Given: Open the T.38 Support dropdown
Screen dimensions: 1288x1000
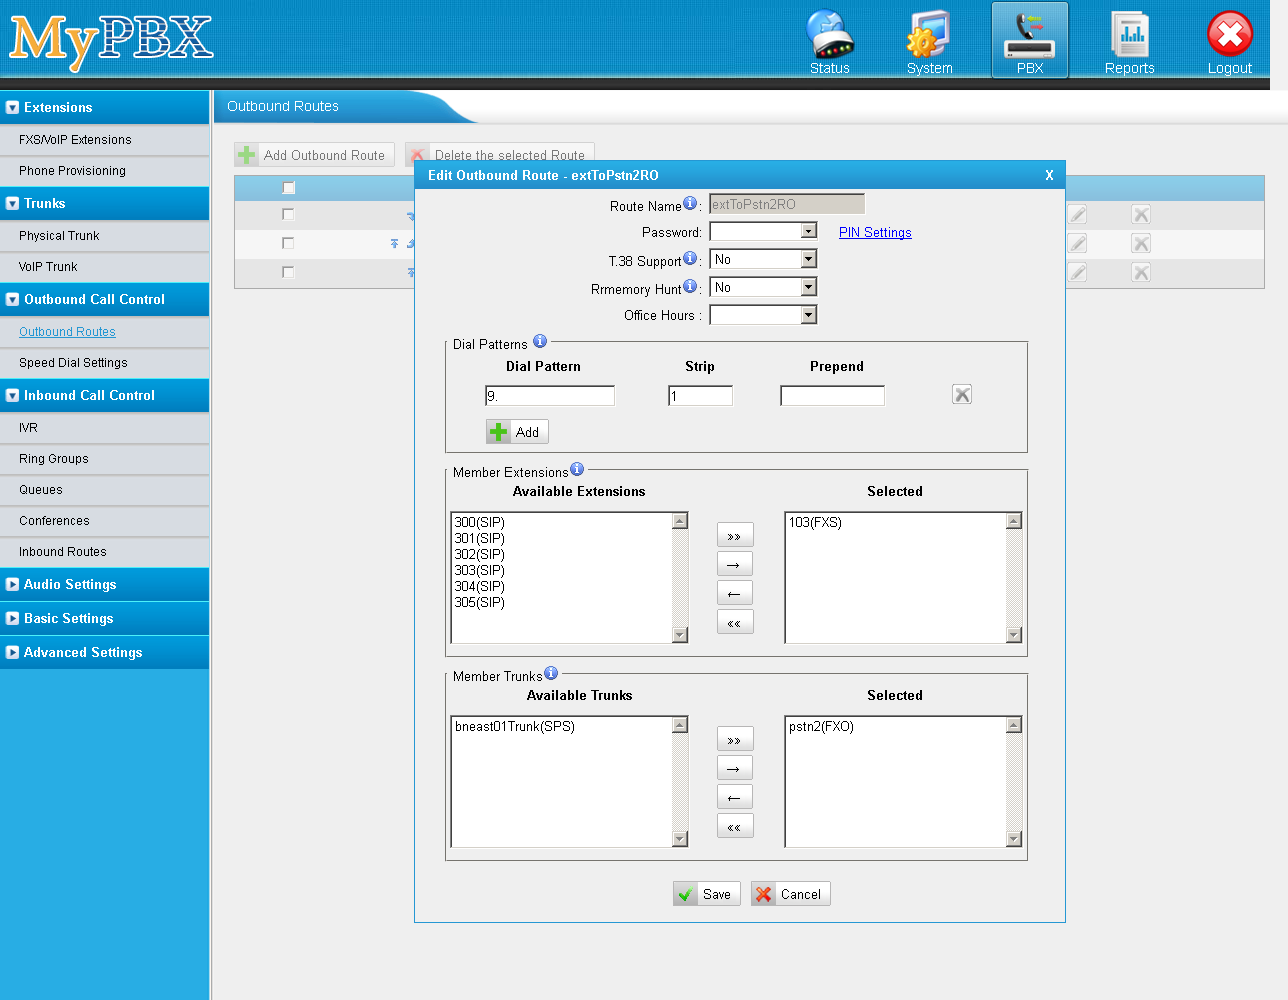Looking at the screenshot, I should [763, 259].
